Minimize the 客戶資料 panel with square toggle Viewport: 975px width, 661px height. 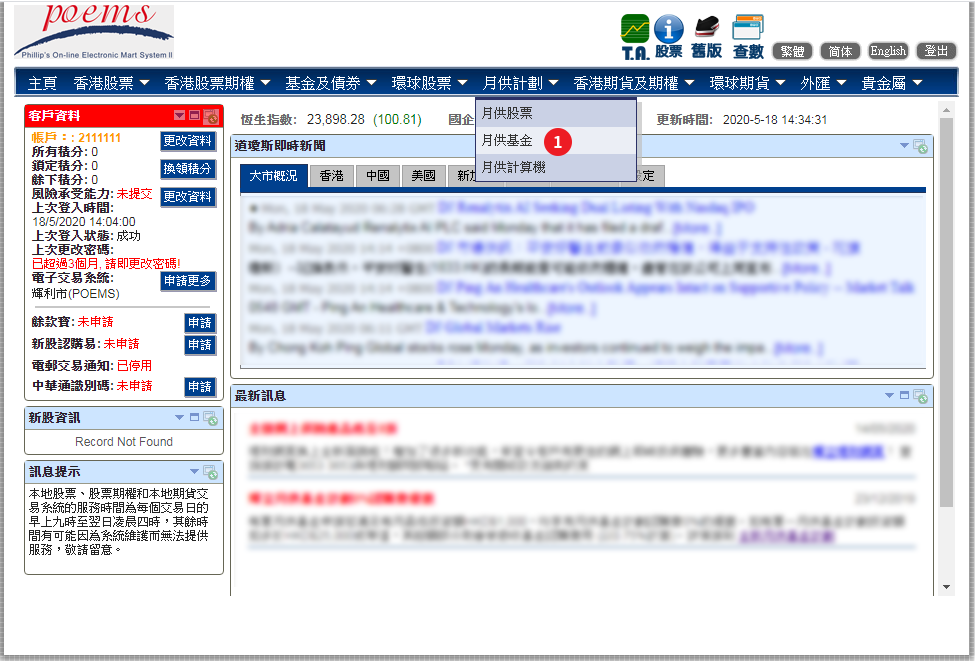pyautogui.click(x=195, y=116)
